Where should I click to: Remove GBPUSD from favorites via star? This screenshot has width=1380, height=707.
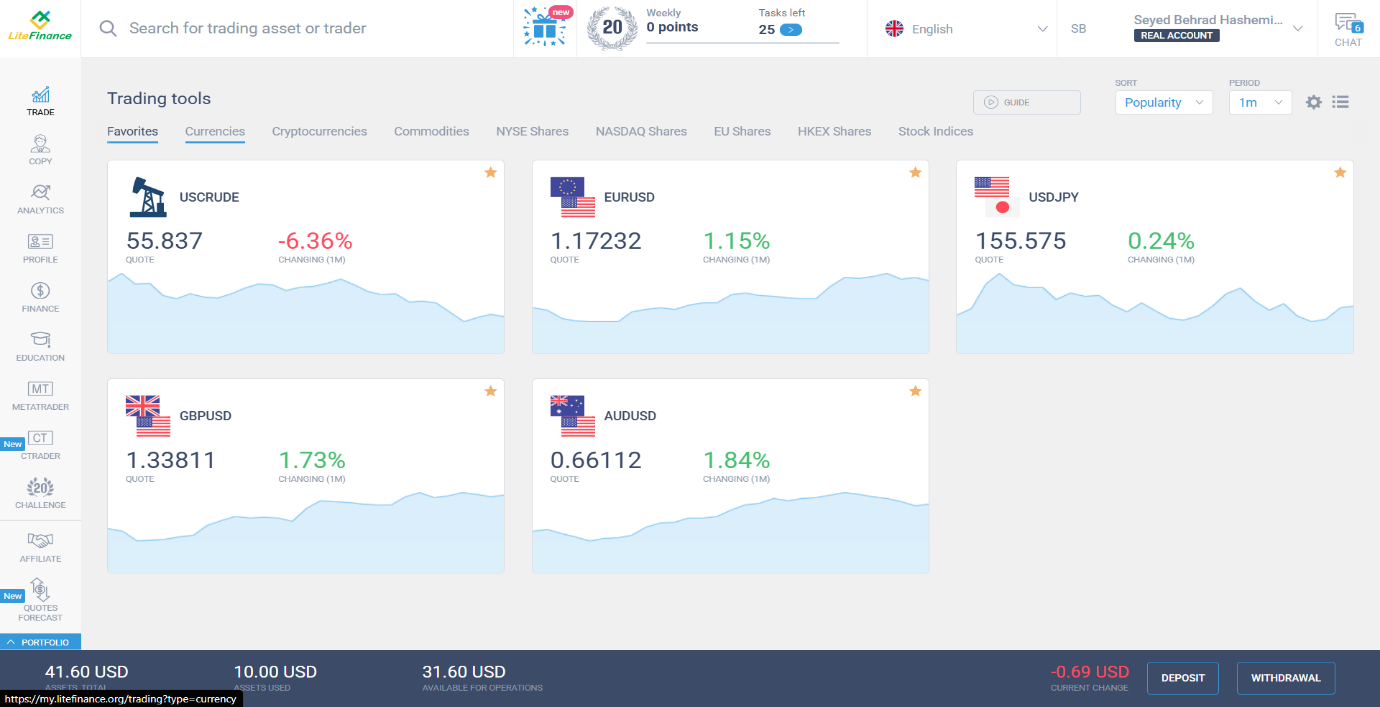coord(490,391)
